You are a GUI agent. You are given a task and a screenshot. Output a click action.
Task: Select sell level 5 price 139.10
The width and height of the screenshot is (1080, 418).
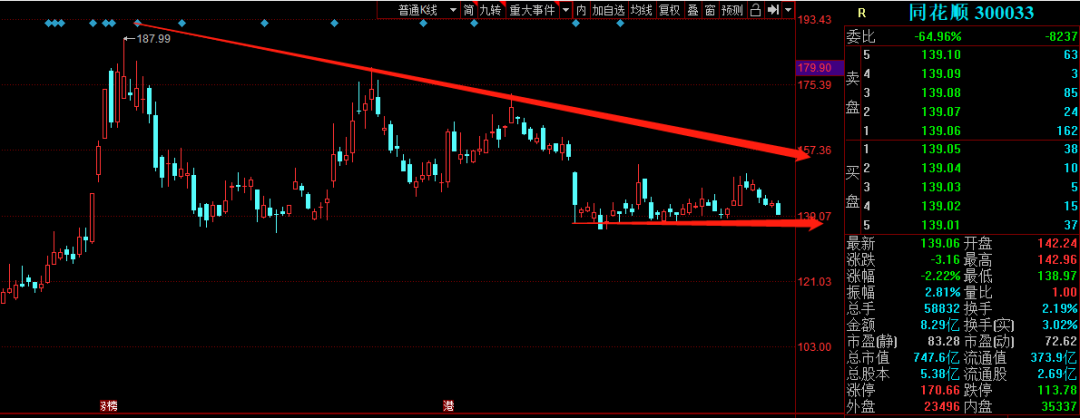pos(941,55)
